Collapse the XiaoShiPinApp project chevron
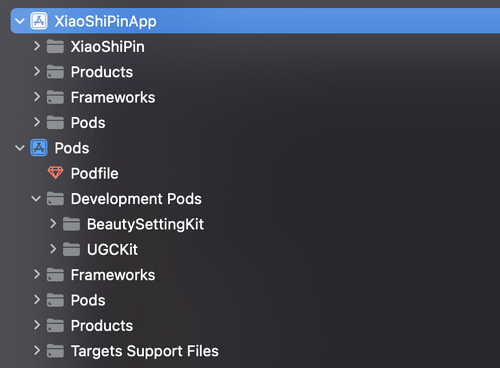 20,21
